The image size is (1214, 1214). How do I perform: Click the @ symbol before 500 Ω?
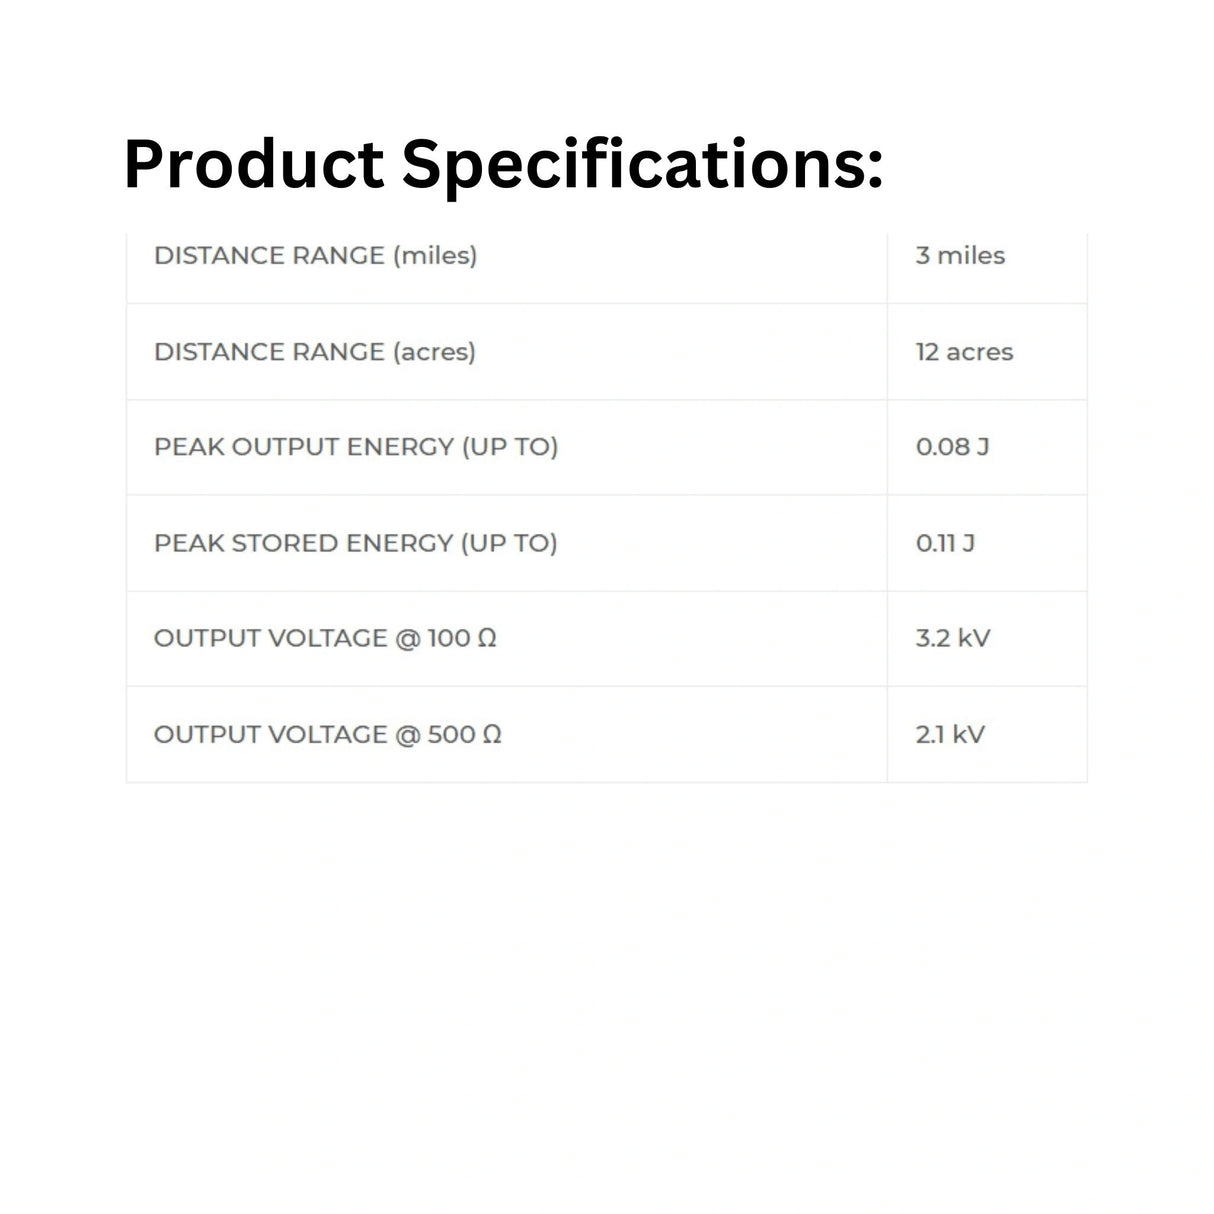tap(407, 734)
